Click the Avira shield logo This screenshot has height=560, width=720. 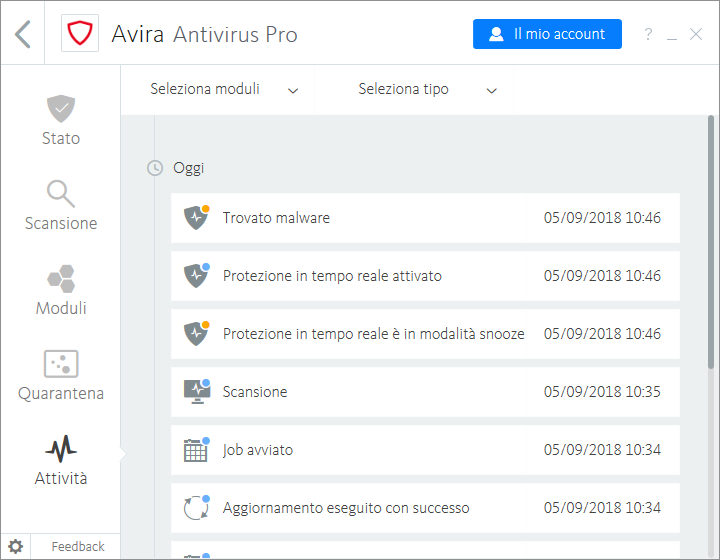(x=80, y=34)
